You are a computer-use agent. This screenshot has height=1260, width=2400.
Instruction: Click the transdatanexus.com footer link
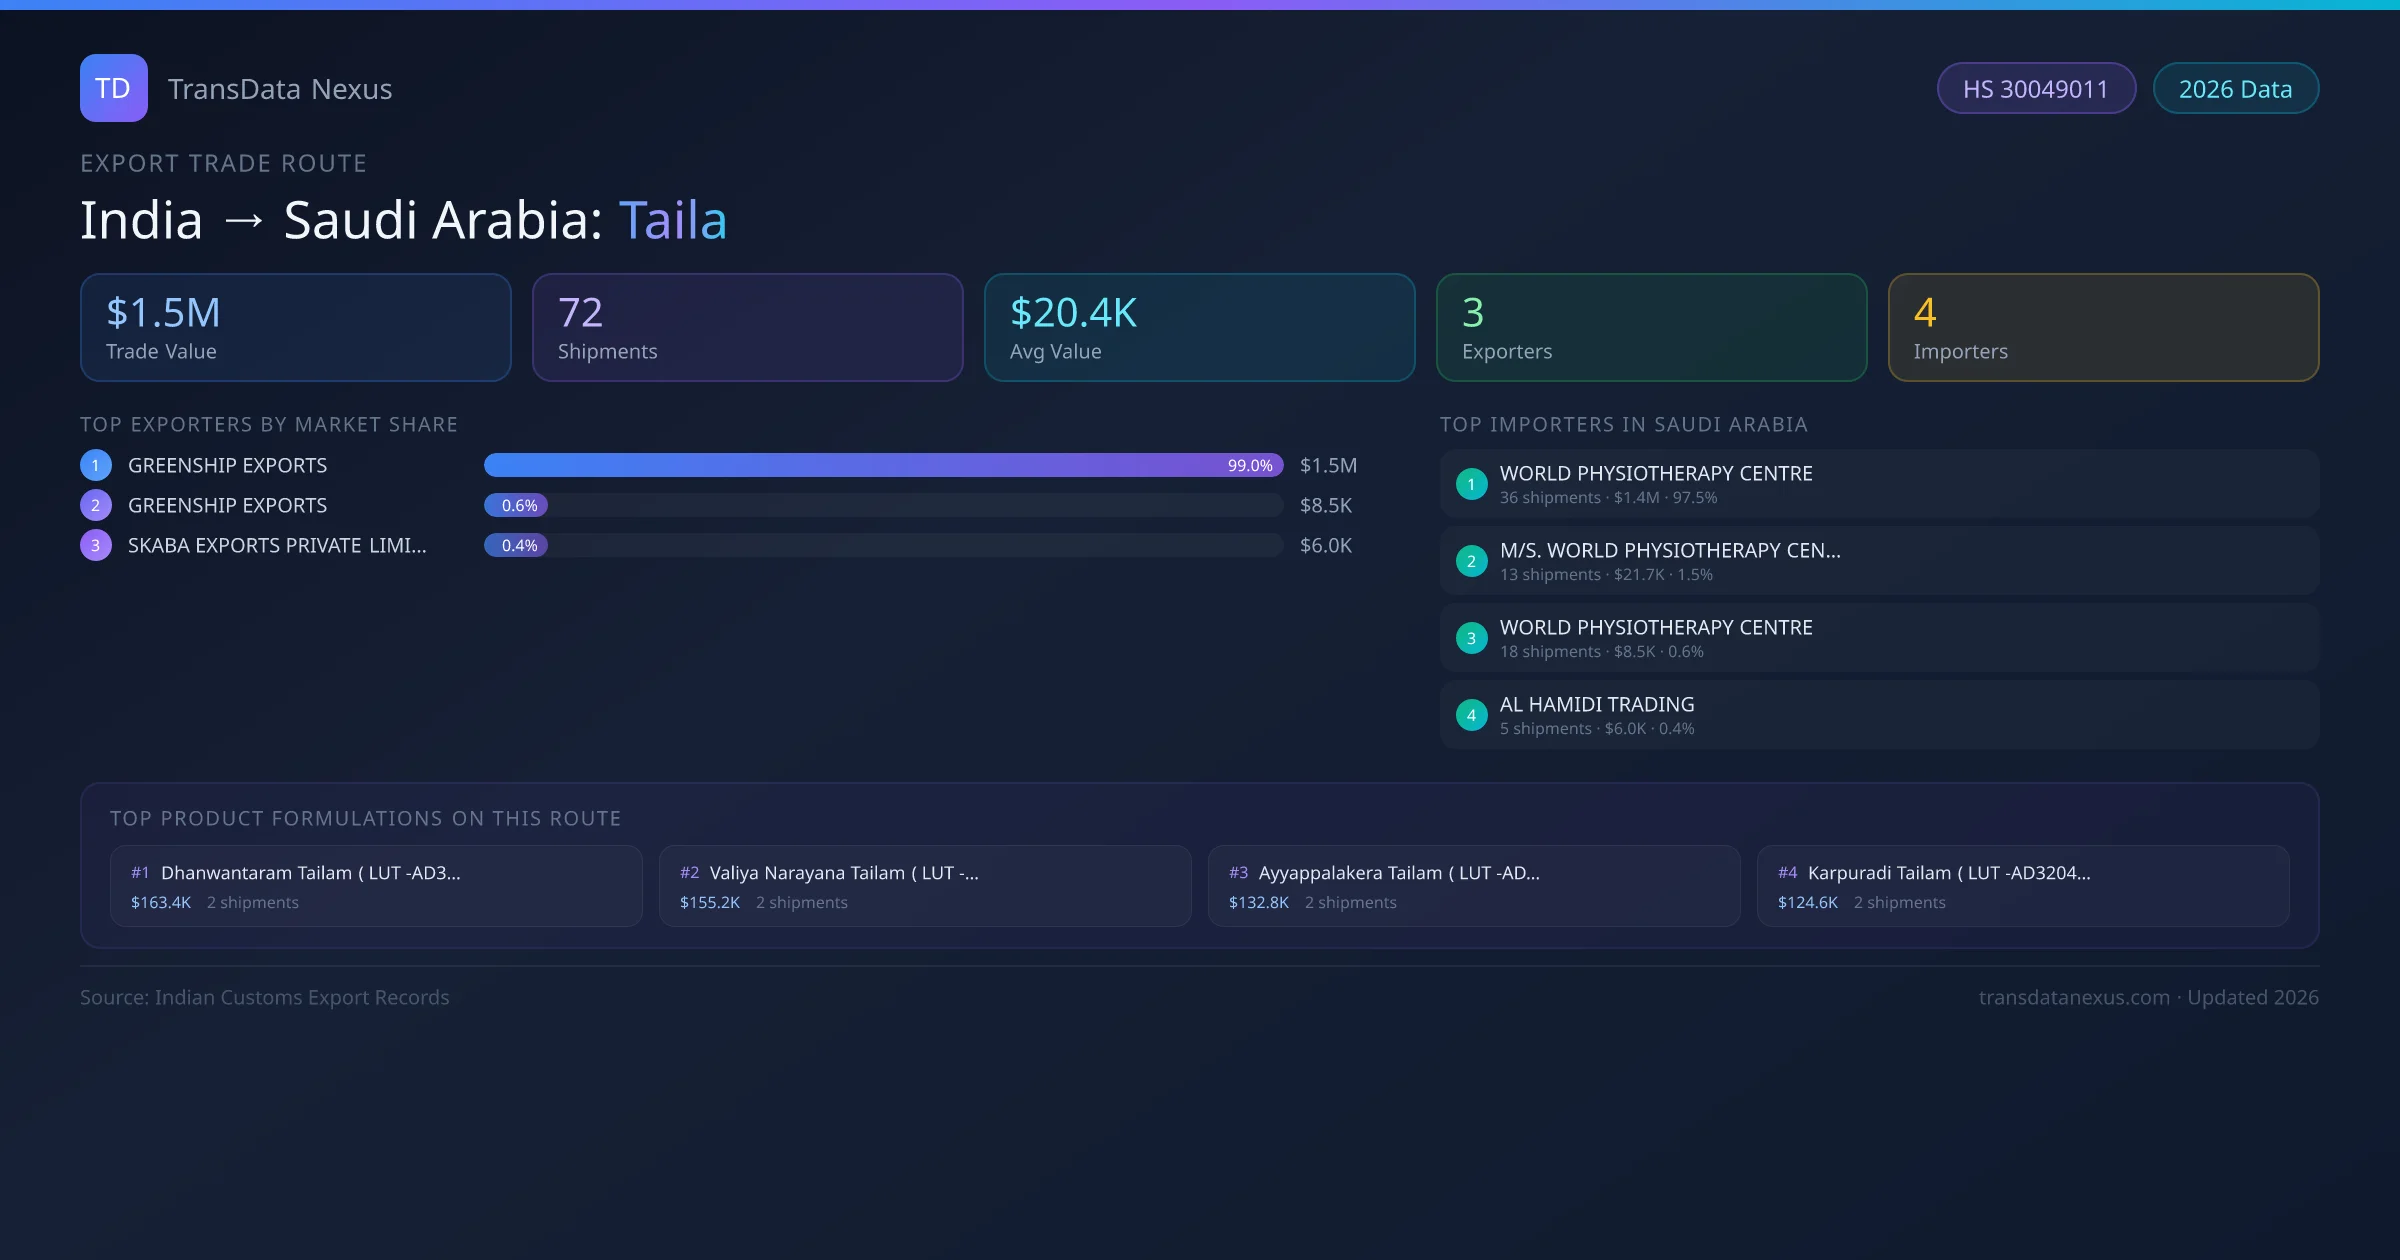pyautogui.click(x=2074, y=997)
